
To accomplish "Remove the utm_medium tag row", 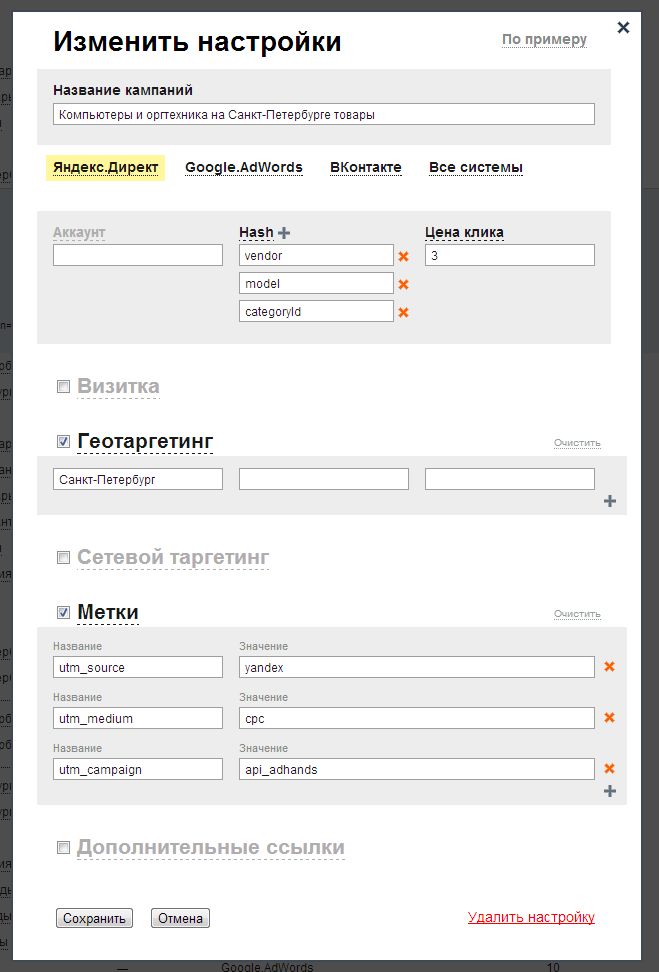I will click(609, 718).
